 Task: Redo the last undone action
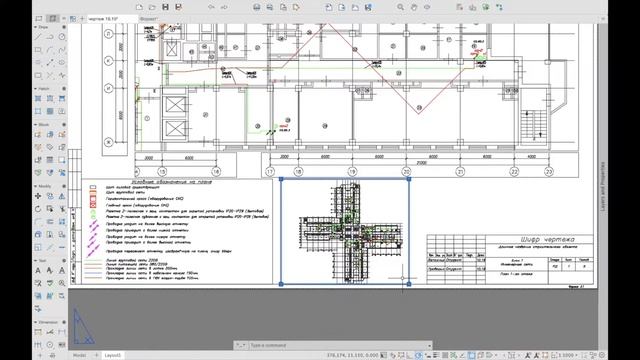click(224, 7)
